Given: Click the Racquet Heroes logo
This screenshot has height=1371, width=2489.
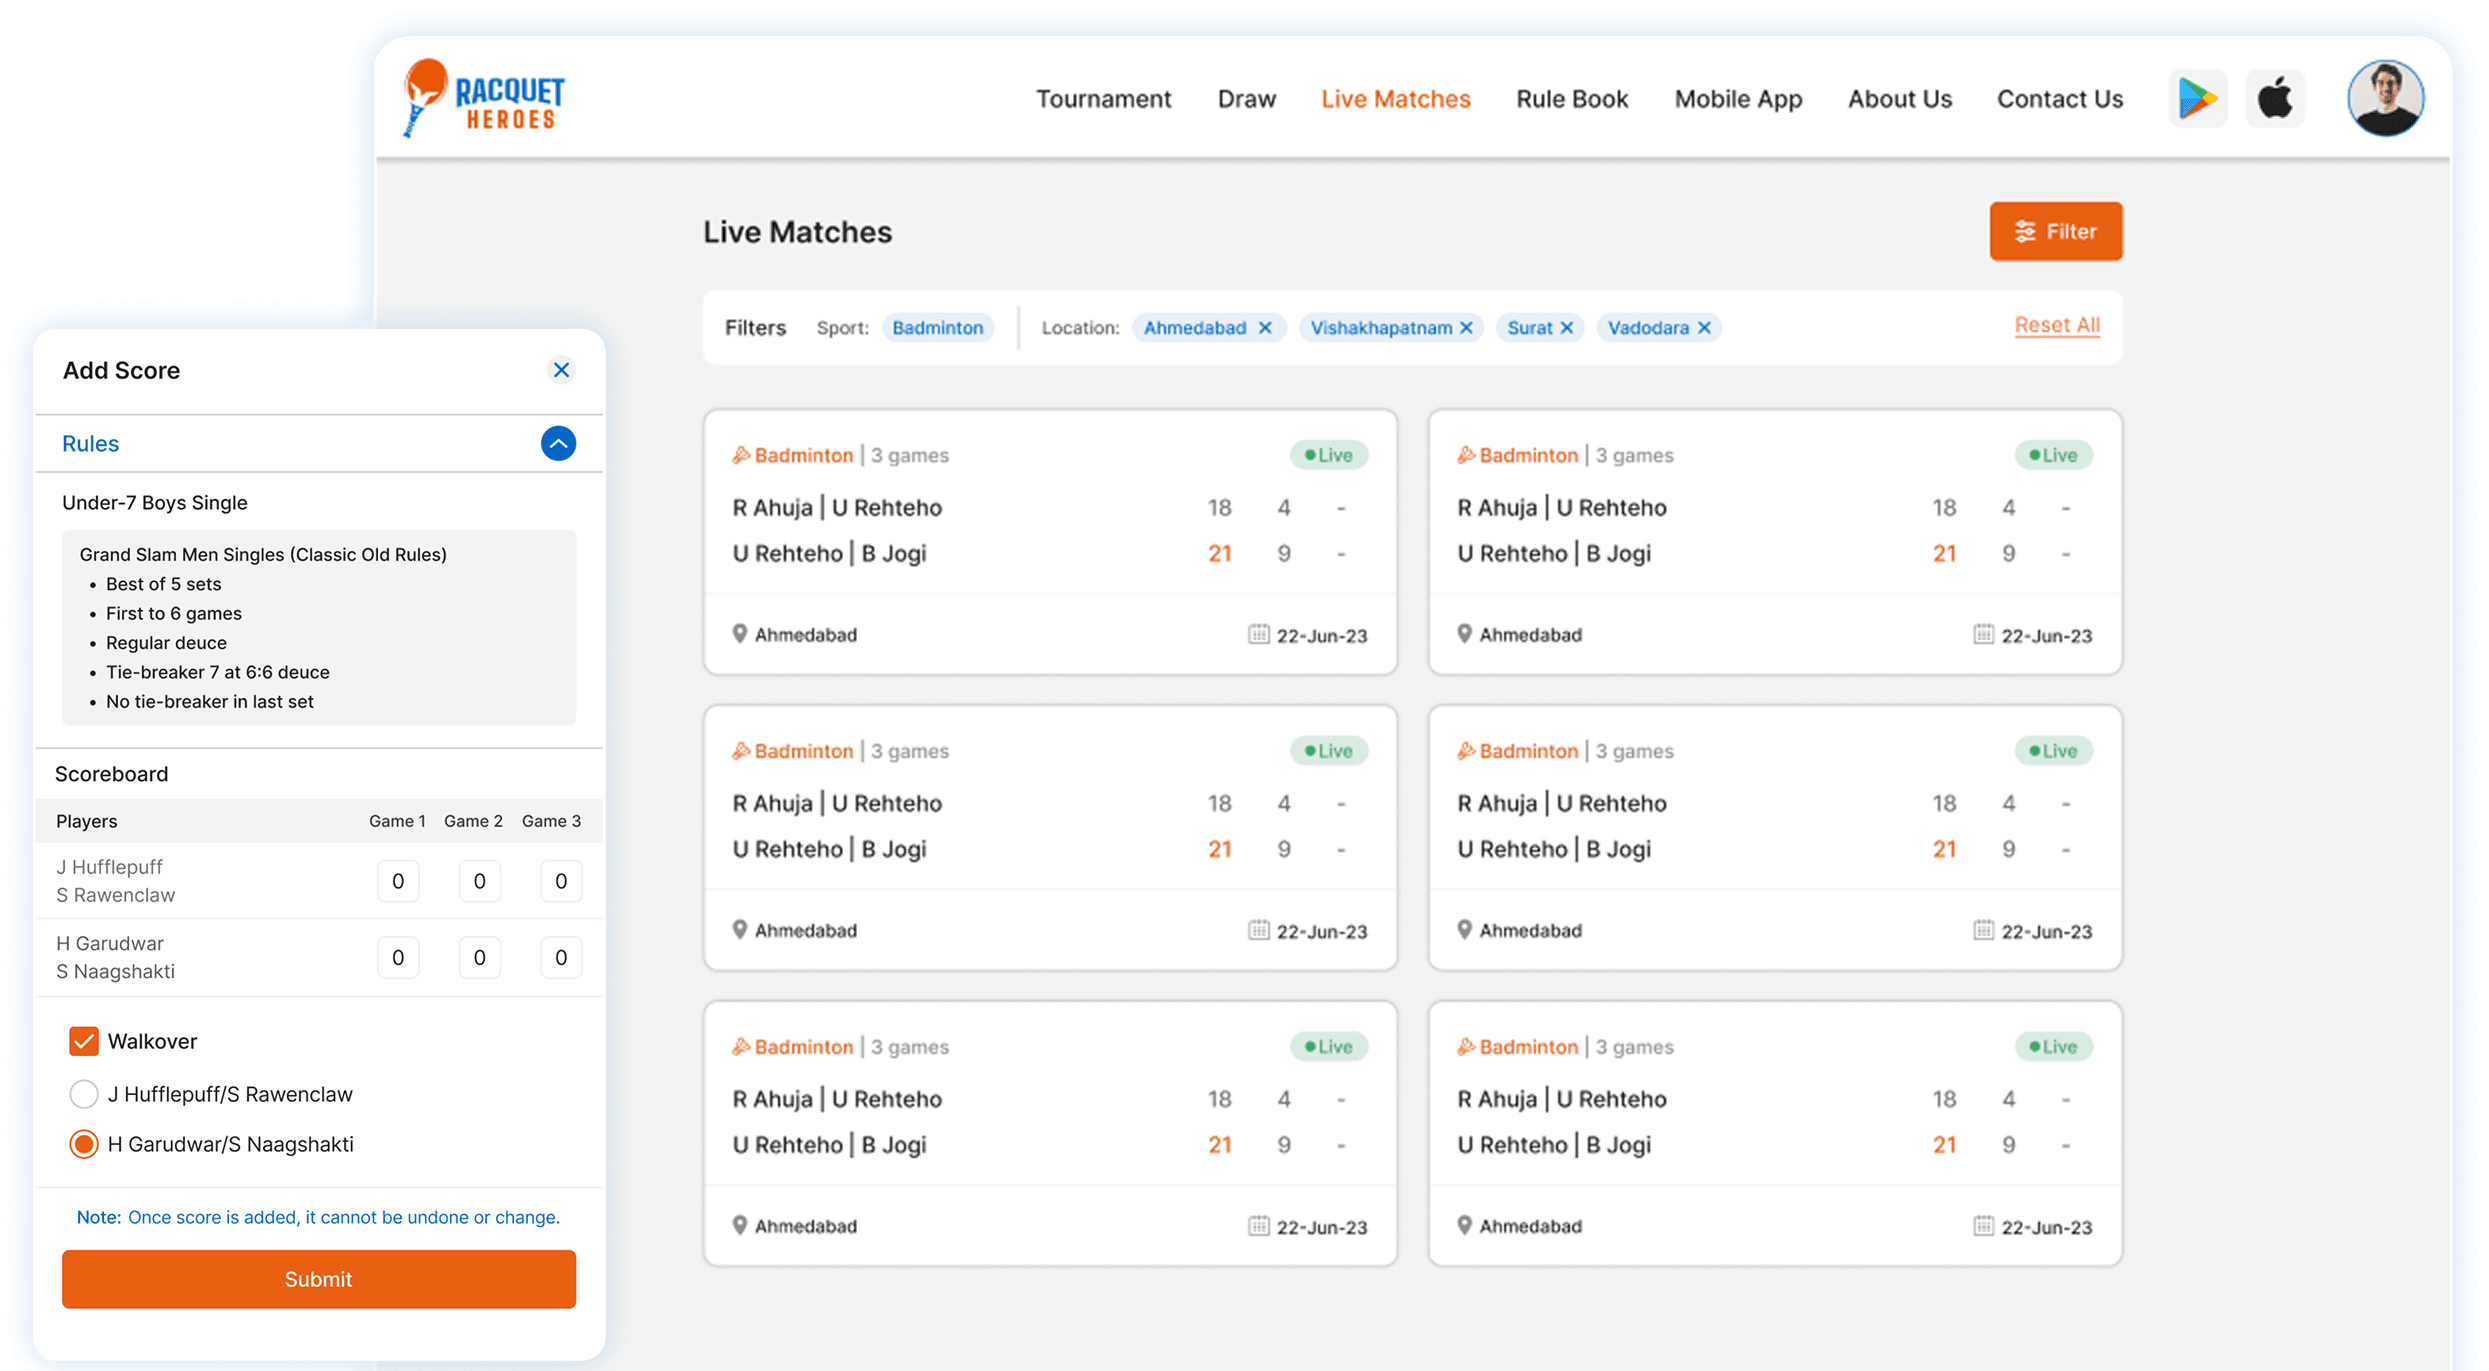Looking at the screenshot, I should 484,98.
